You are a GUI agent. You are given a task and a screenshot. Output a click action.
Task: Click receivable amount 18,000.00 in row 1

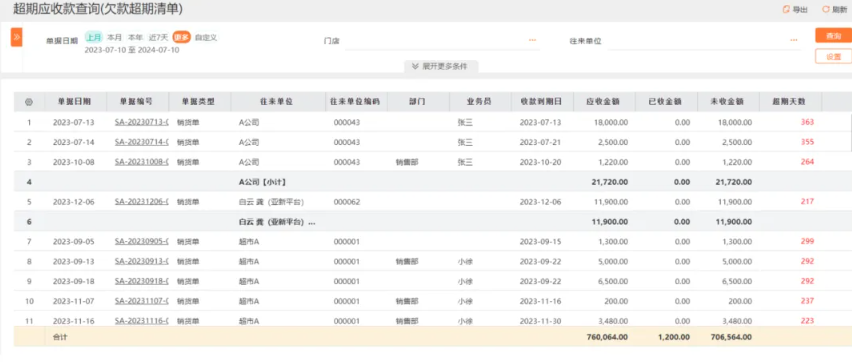[611, 122]
